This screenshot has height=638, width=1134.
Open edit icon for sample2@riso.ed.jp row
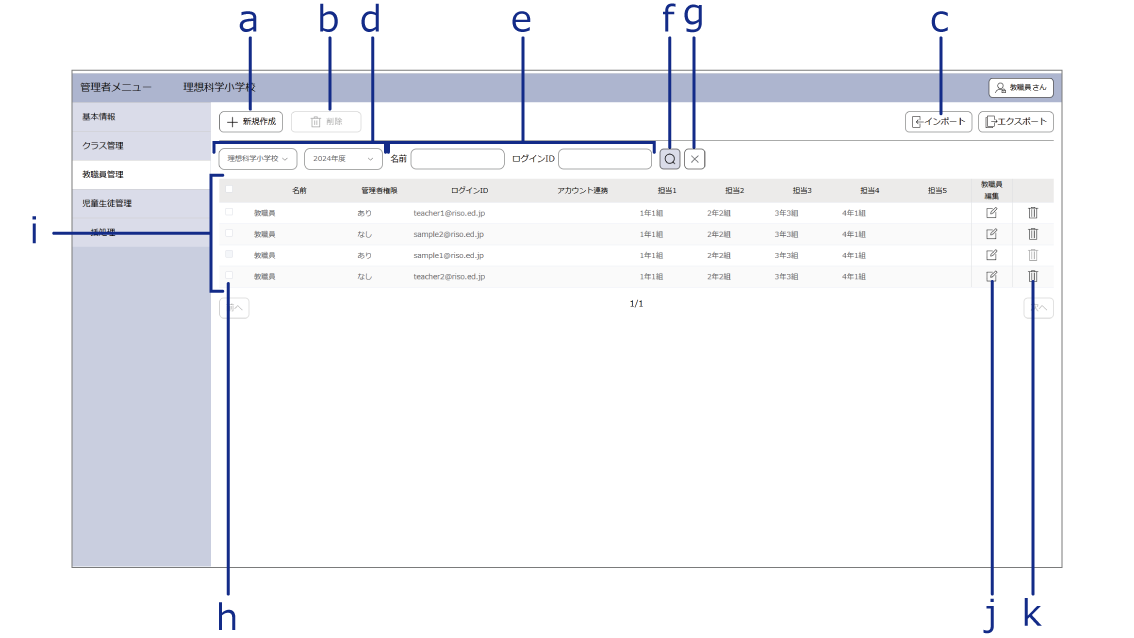click(991, 234)
